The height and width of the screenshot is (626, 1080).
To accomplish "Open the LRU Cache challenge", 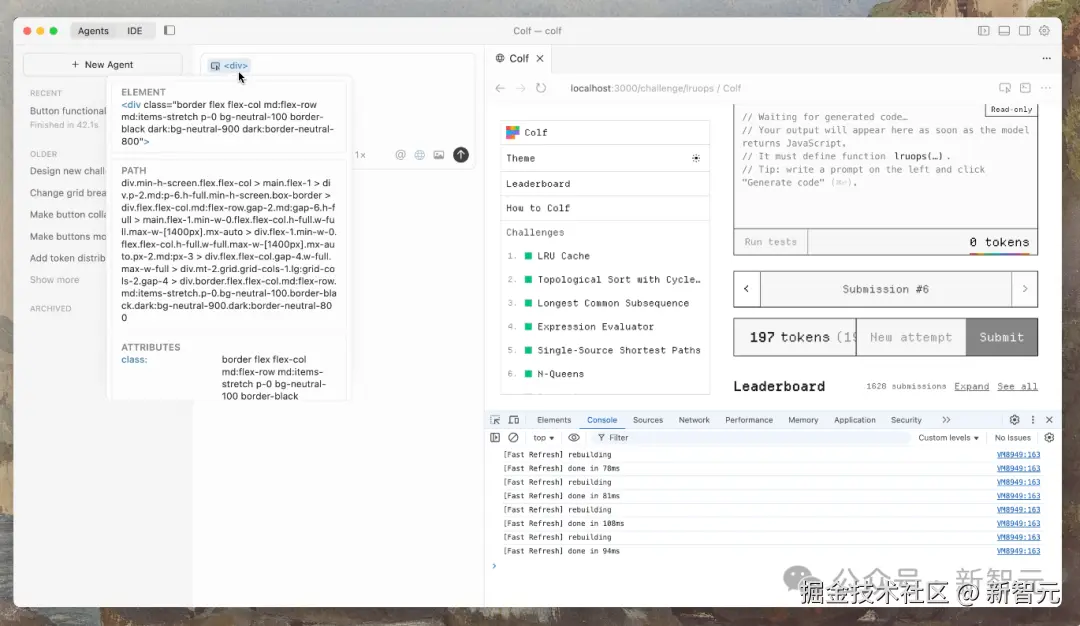I will pyautogui.click(x=563, y=256).
